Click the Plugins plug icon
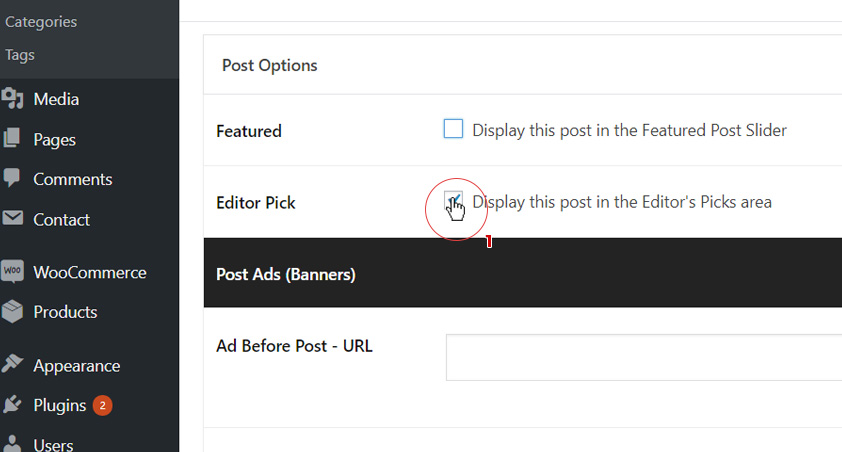 pos(13,405)
